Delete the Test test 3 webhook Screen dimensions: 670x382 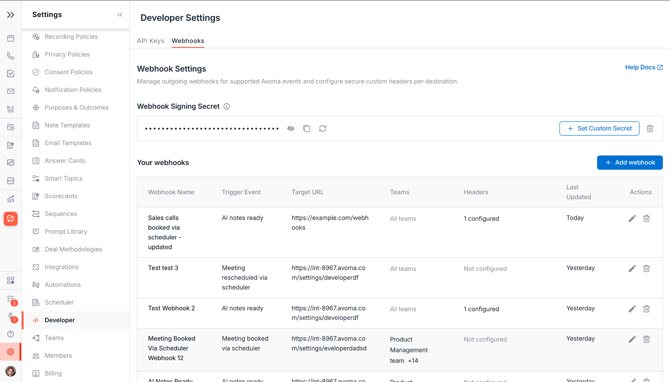(646, 268)
